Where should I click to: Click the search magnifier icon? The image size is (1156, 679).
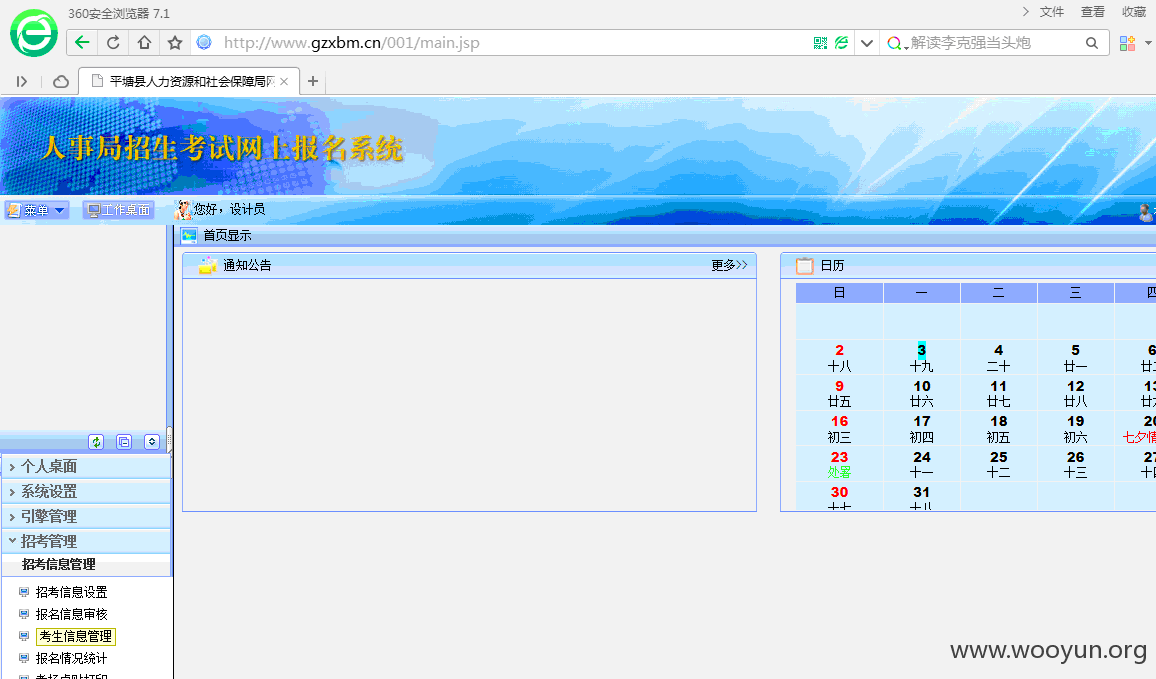(1092, 43)
